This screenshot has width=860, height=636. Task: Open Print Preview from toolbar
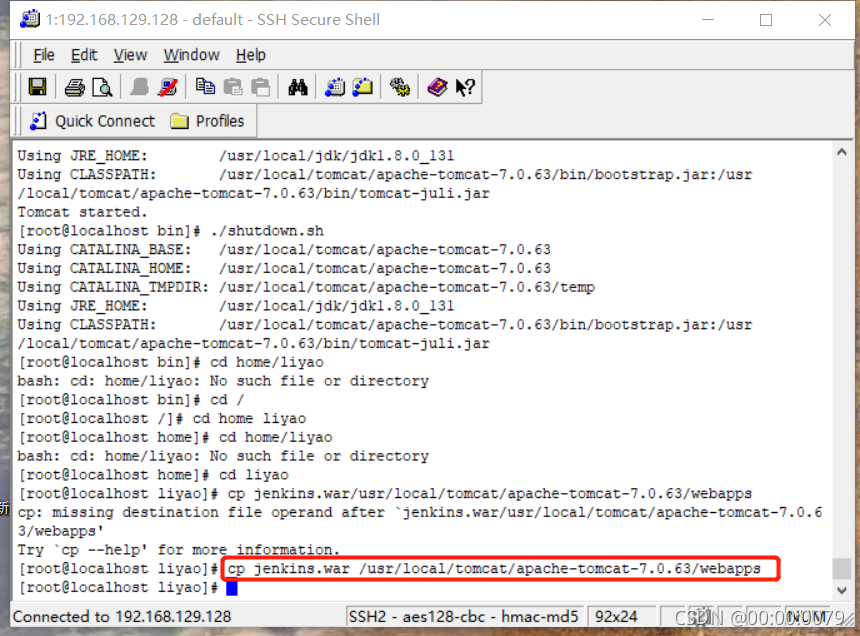[102, 87]
